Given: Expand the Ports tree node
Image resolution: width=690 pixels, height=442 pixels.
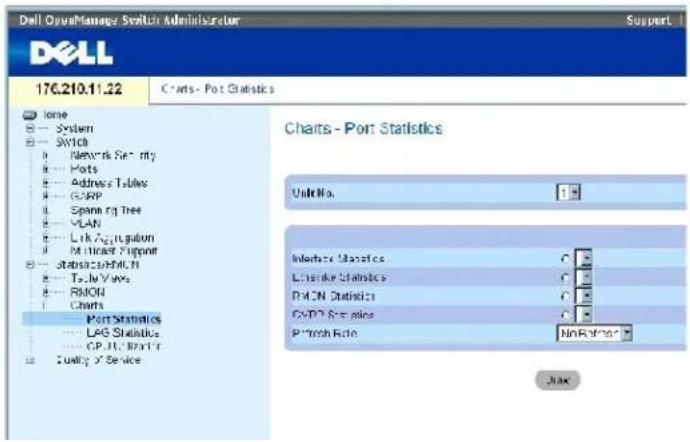Looking at the screenshot, I should (x=45, y=169).
